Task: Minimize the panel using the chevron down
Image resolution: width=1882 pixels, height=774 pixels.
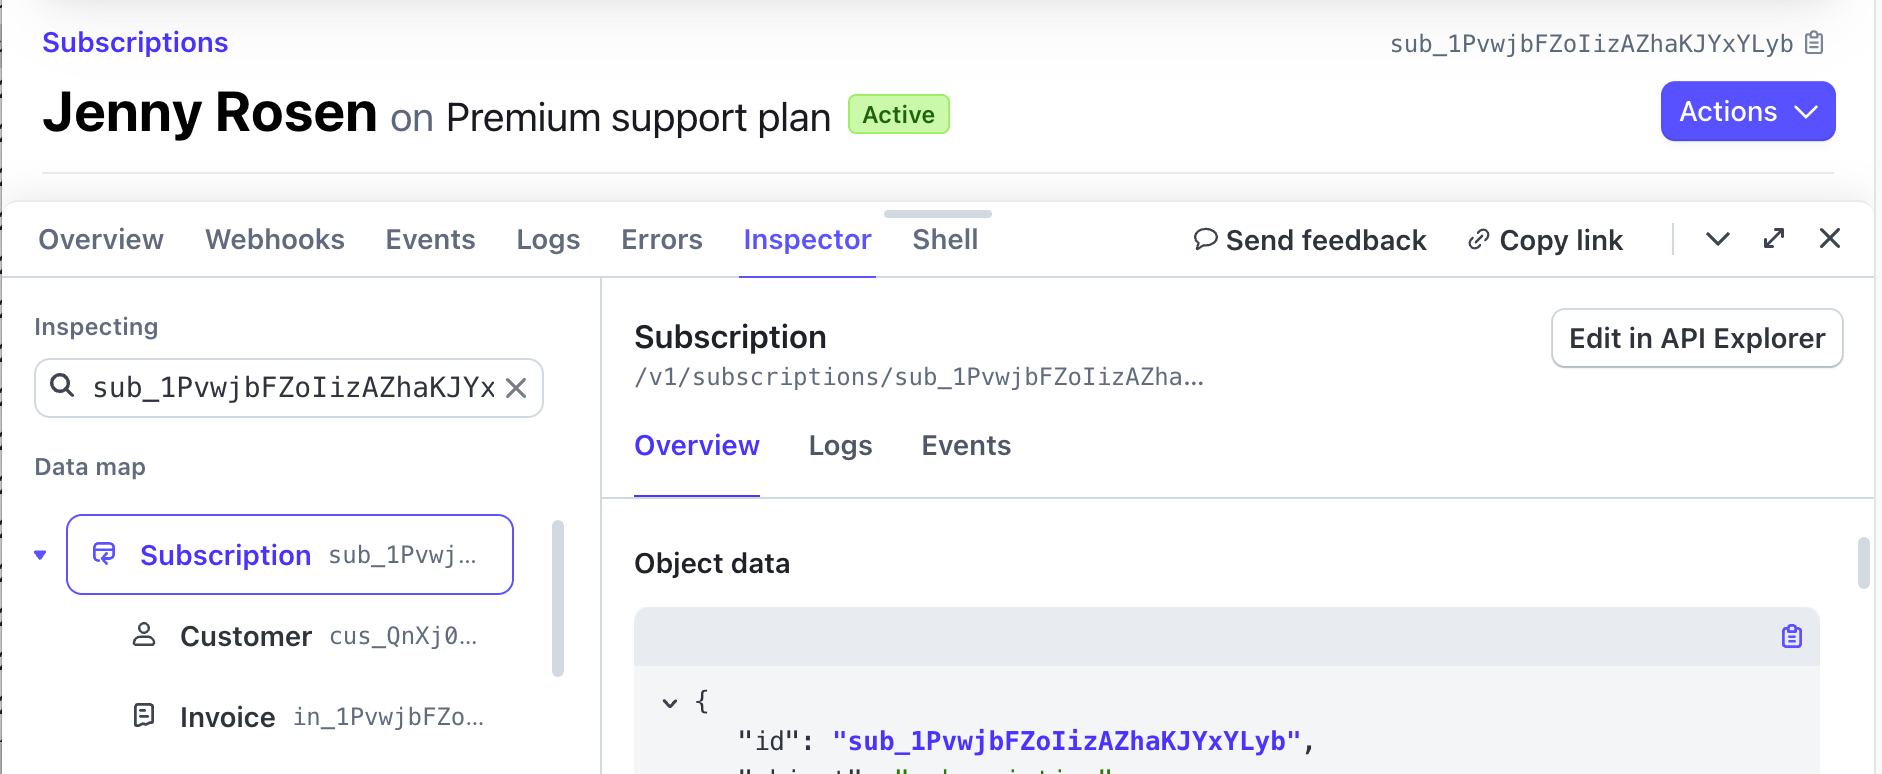Action: pyautogui.click(x=1717, y=239)
